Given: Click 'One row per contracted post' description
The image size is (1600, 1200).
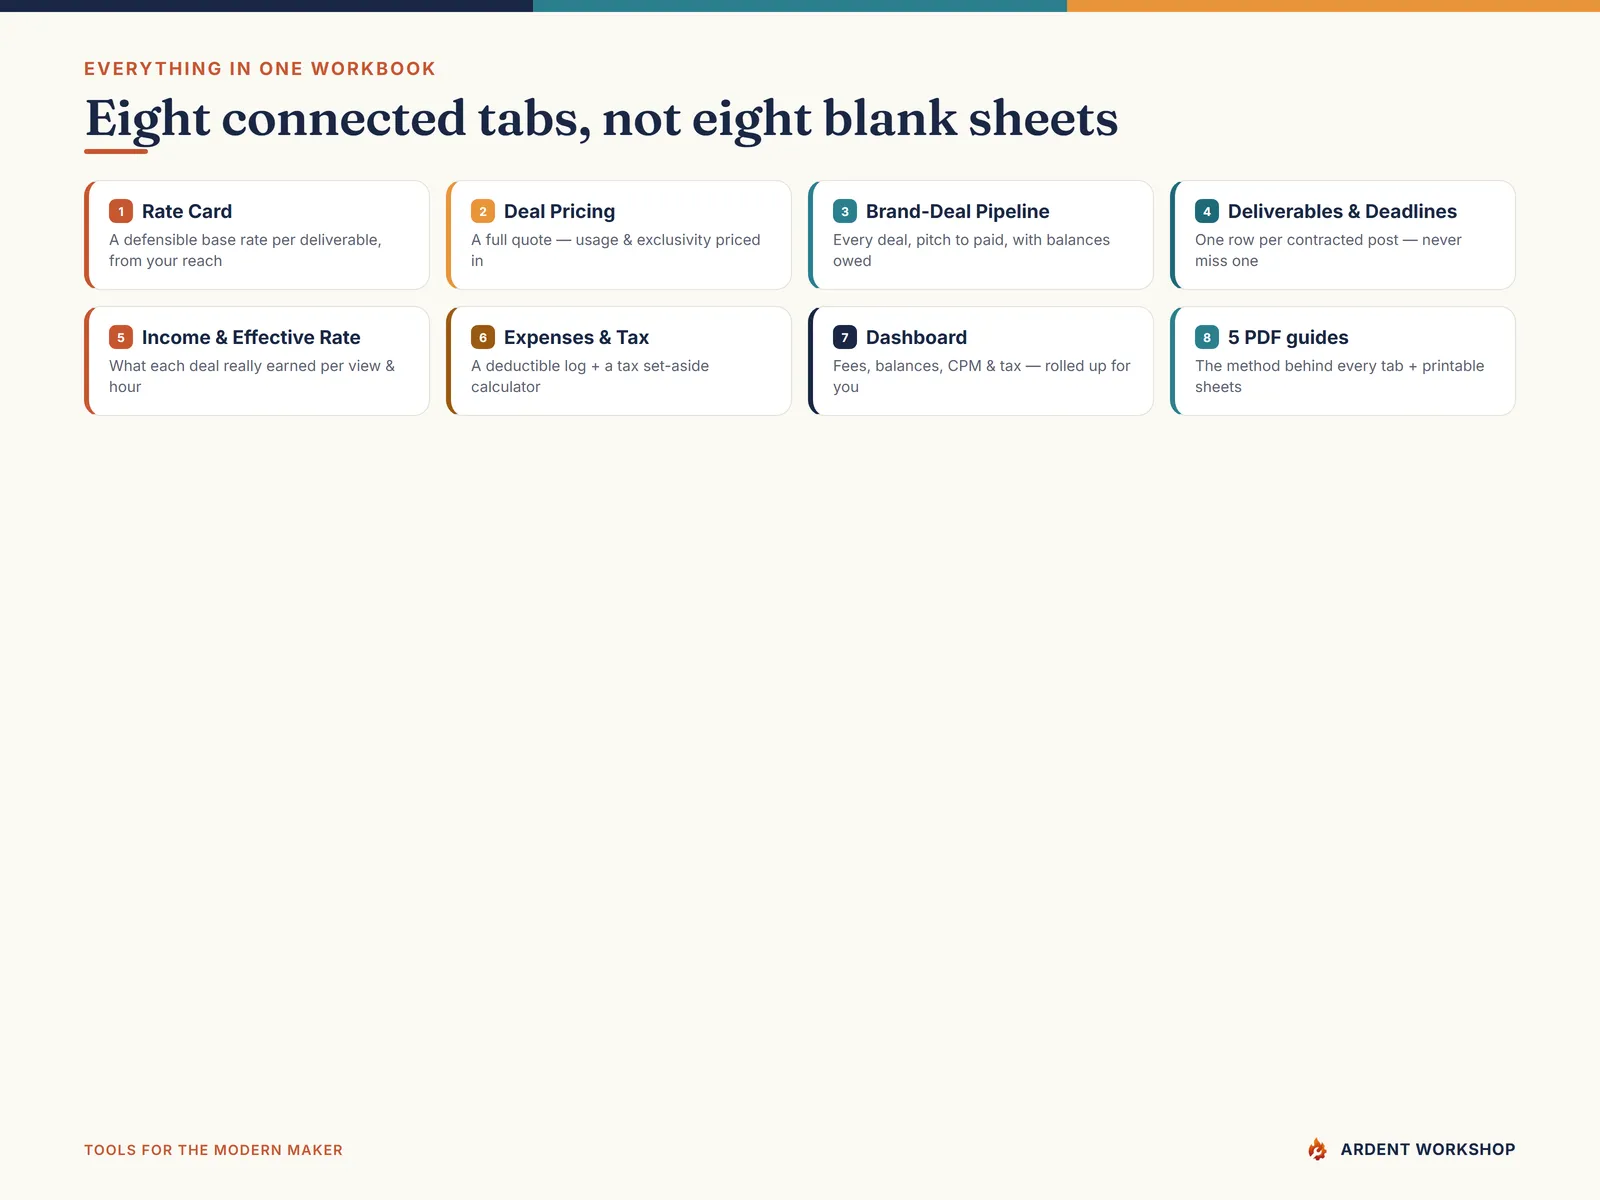Looking at the screenshot, I should coord(1328,250).
